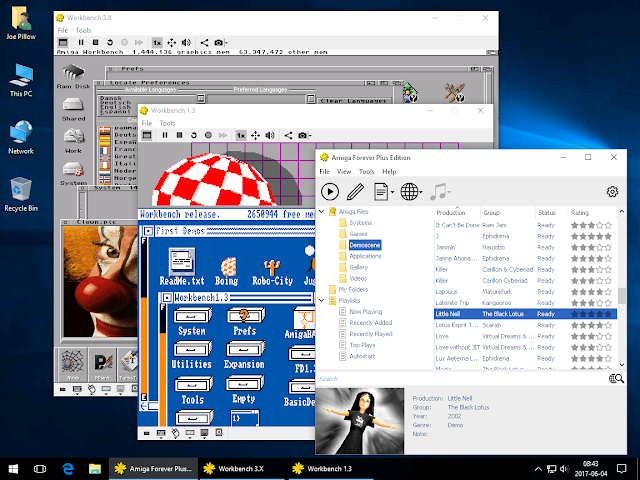
Task: Set star rating for Lapsuus row
Action: pos(591,291)
